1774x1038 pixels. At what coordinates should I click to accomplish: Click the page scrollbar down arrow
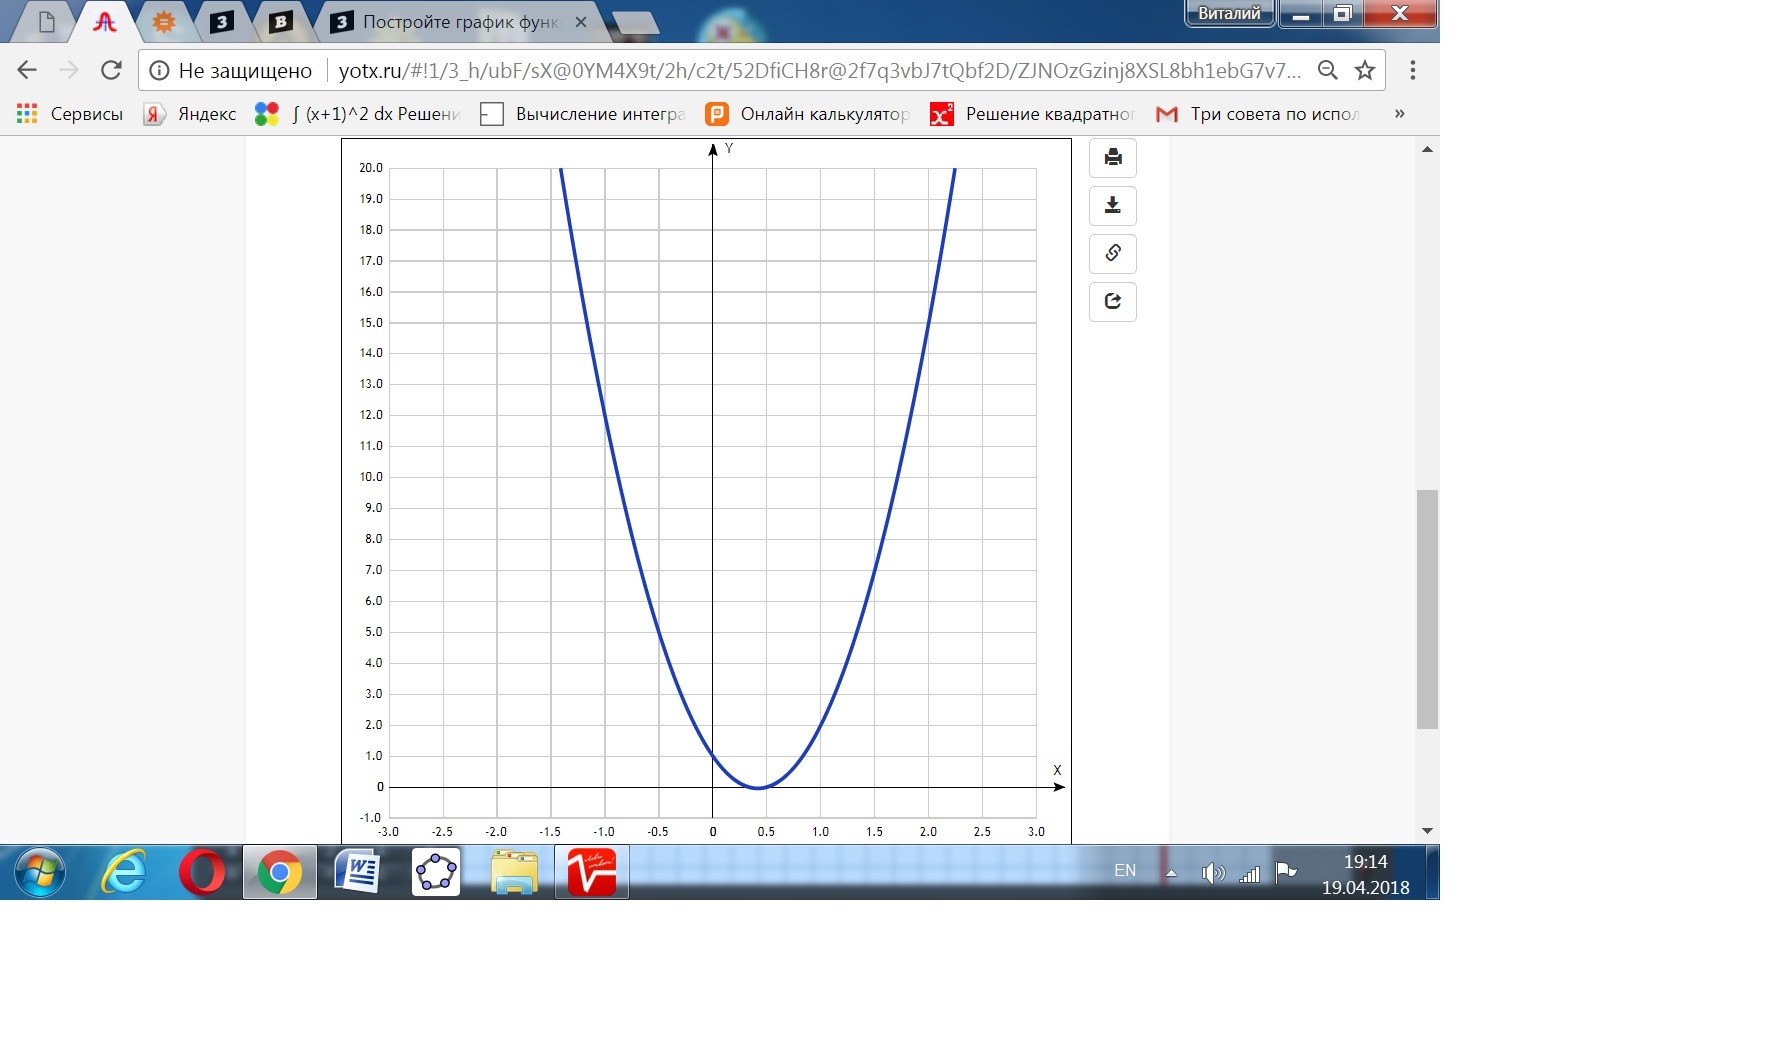coord(1427,831)
